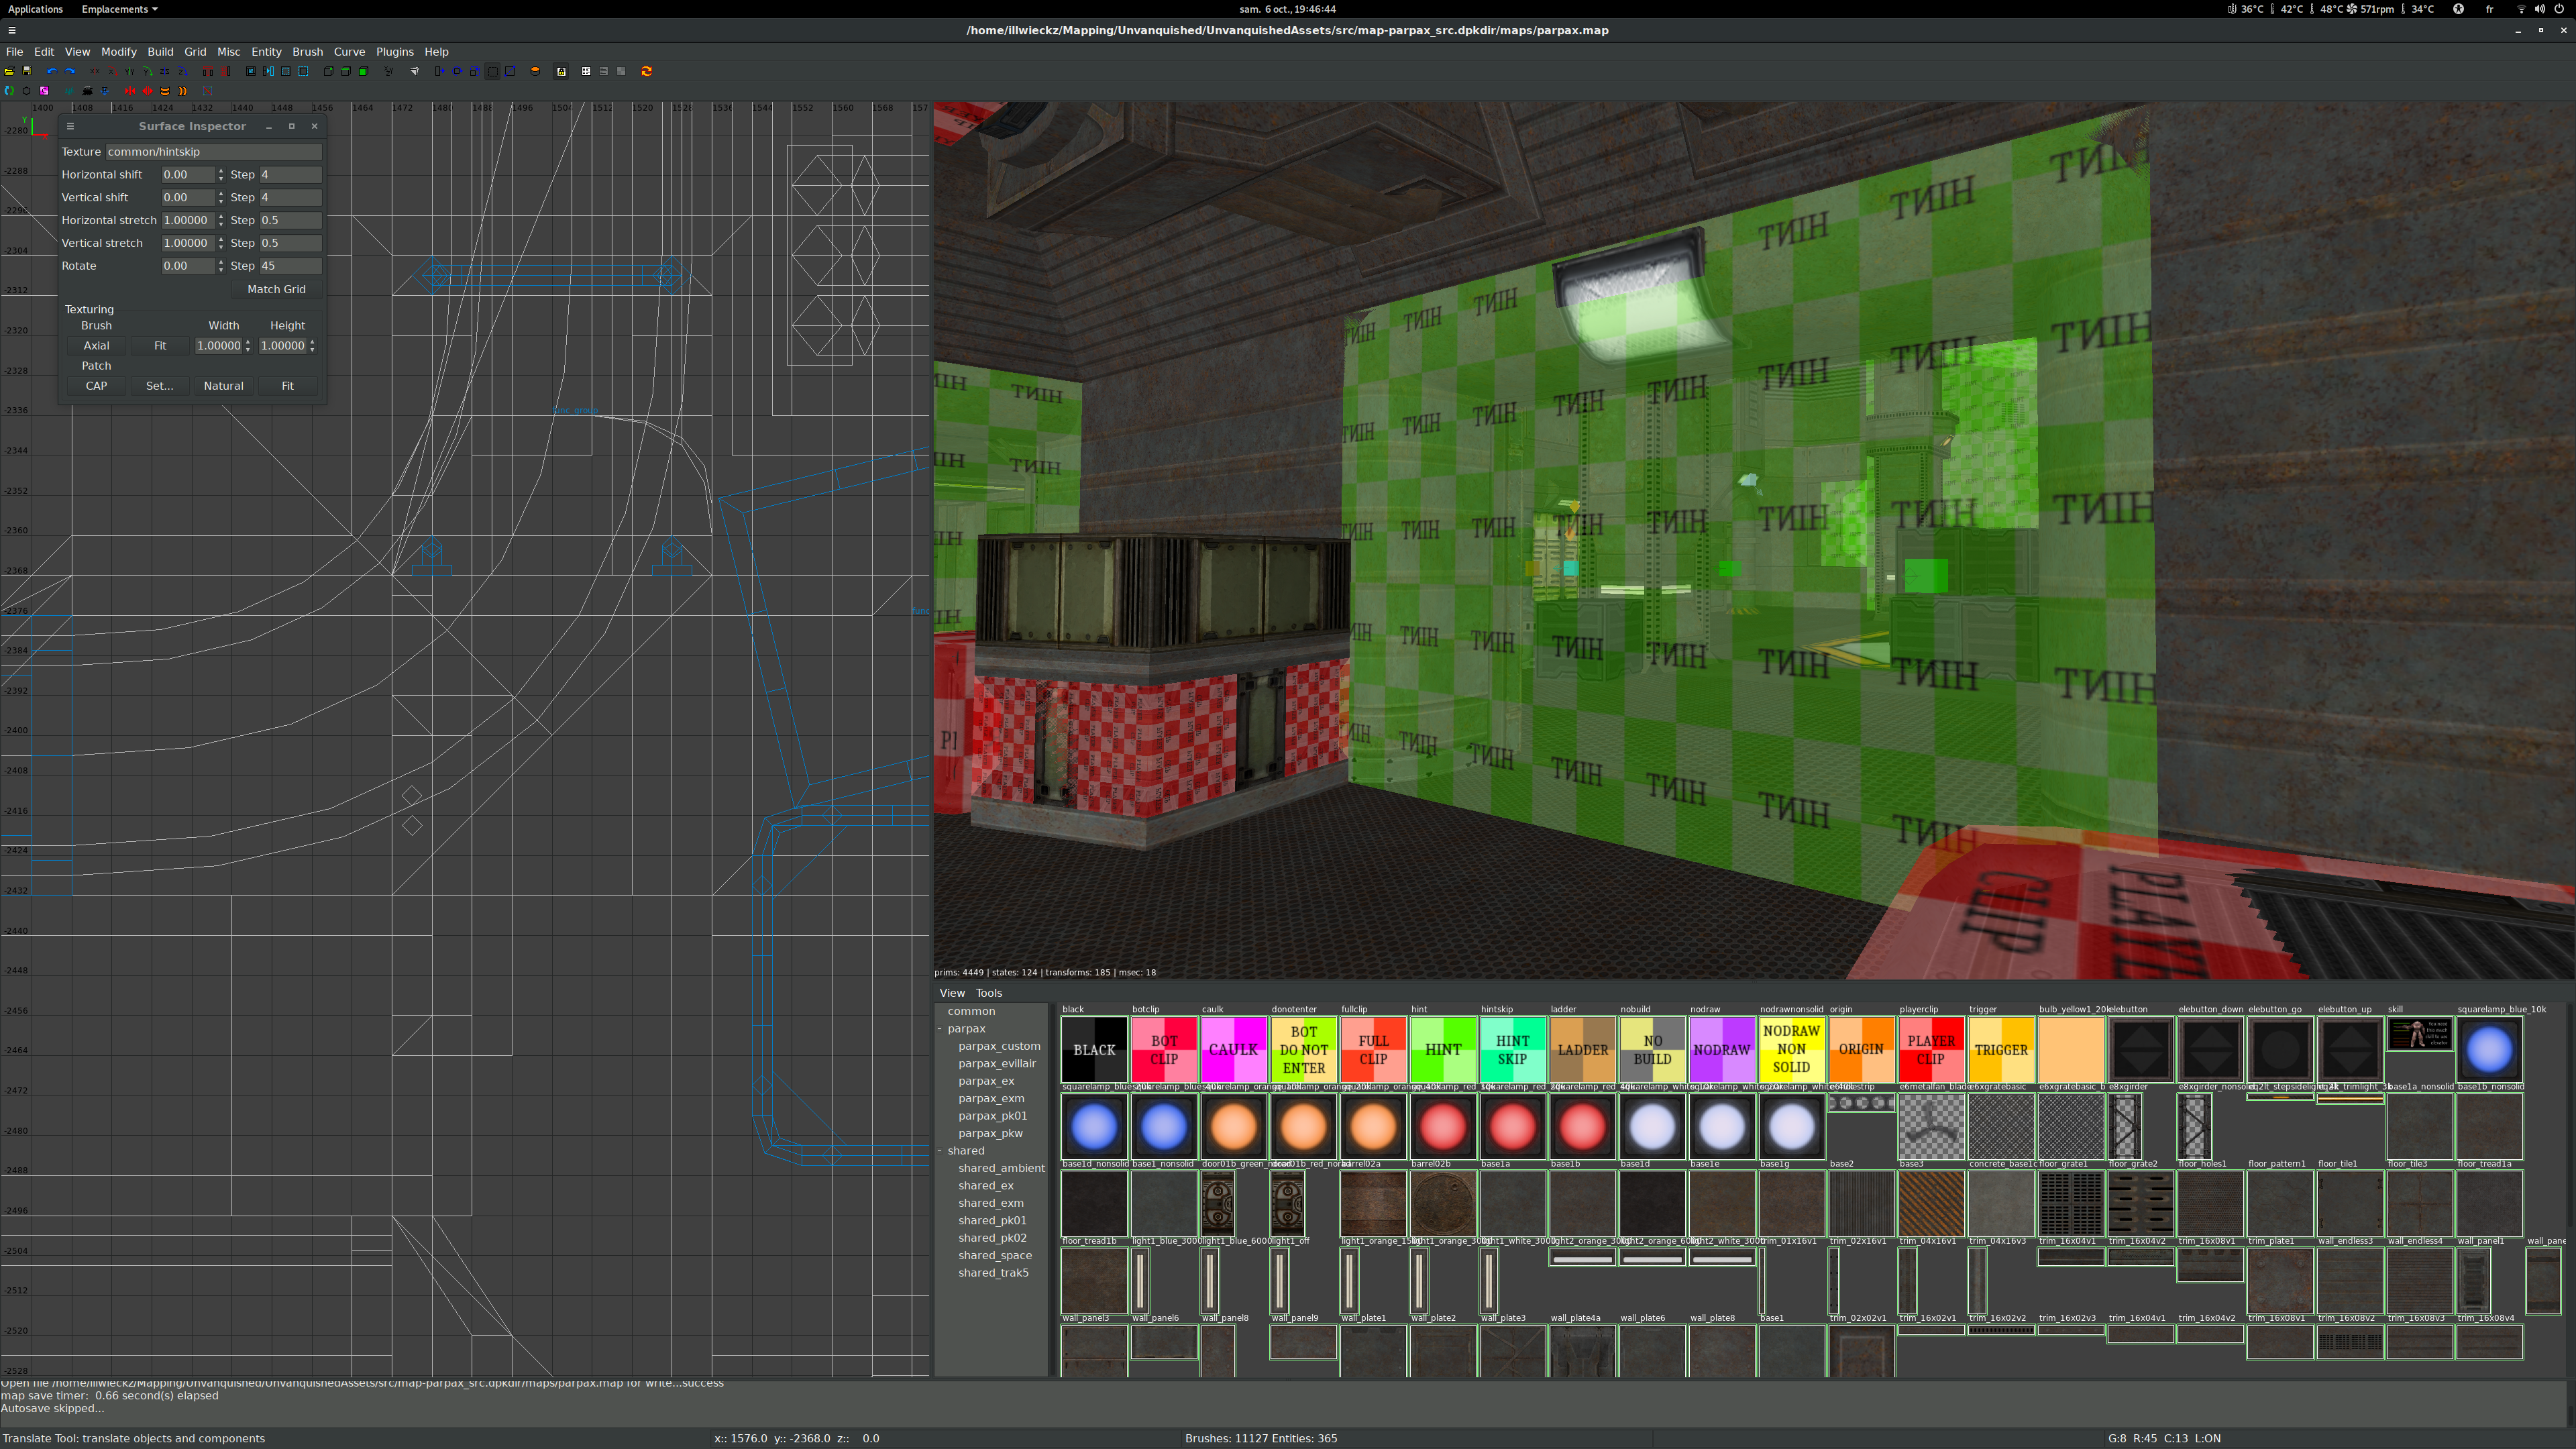
Task: Click the solid green cube toolbar icon
Action: (x=364, y=71)
